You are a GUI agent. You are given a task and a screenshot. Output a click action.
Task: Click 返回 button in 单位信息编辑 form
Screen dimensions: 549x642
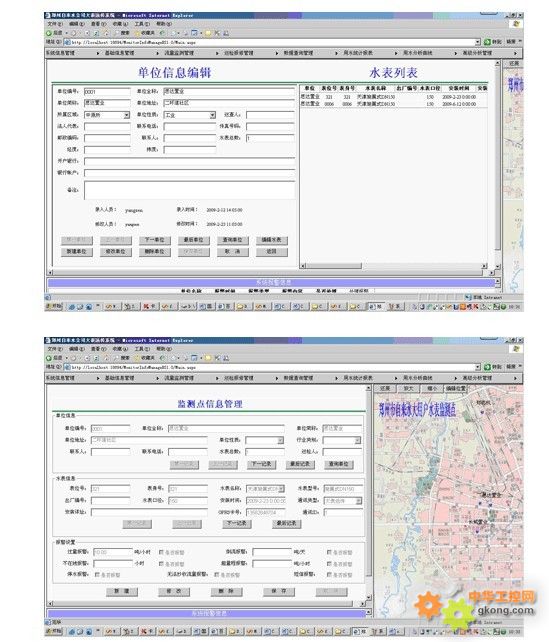[272, 252]
